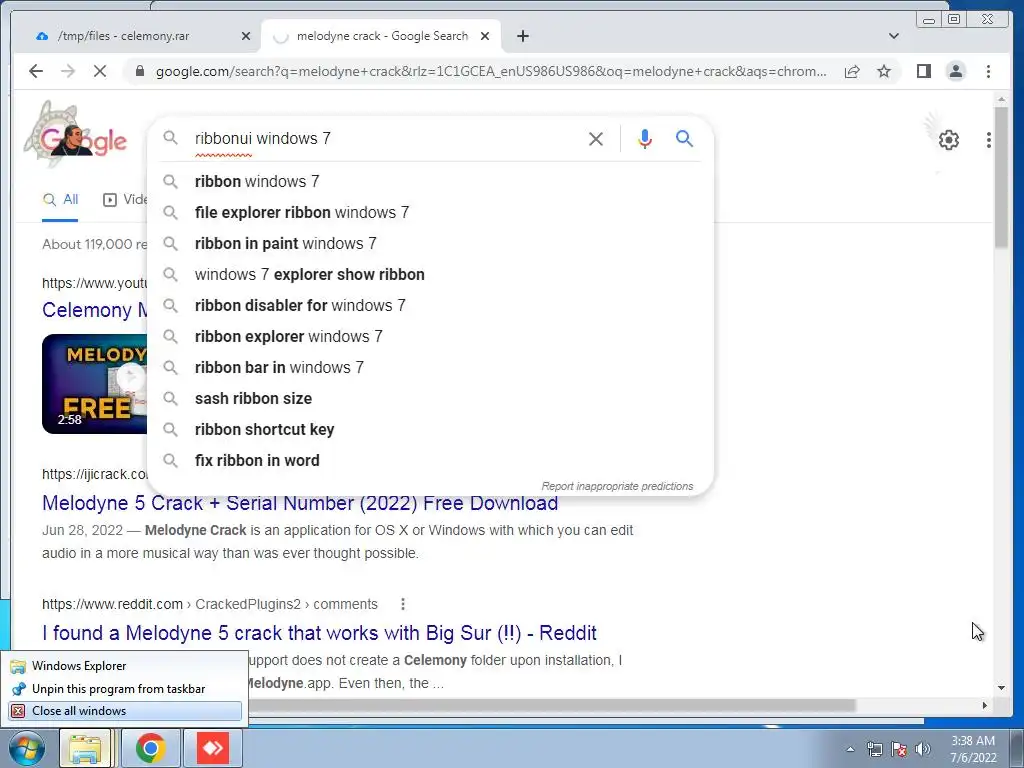Show hidden system tray icons arrow
1024x768 pixels.
[850, 749]
